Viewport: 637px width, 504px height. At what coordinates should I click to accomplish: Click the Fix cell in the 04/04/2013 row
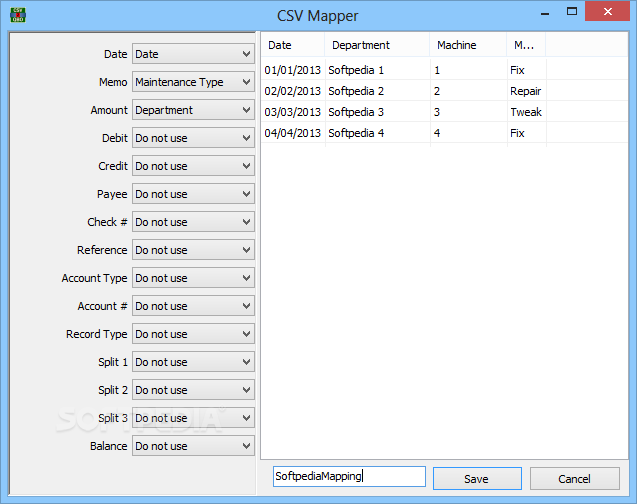(526, 133)
